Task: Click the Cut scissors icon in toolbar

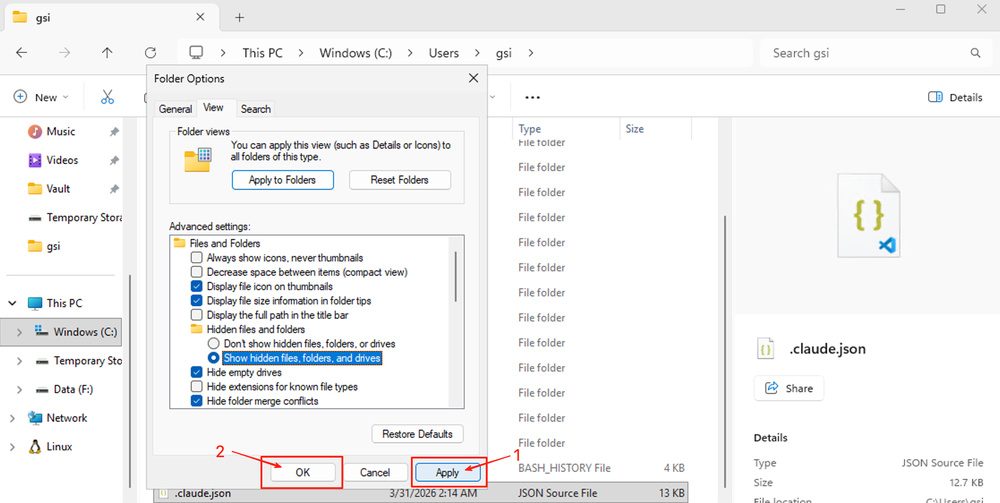Action: click(x=108, y=97)
